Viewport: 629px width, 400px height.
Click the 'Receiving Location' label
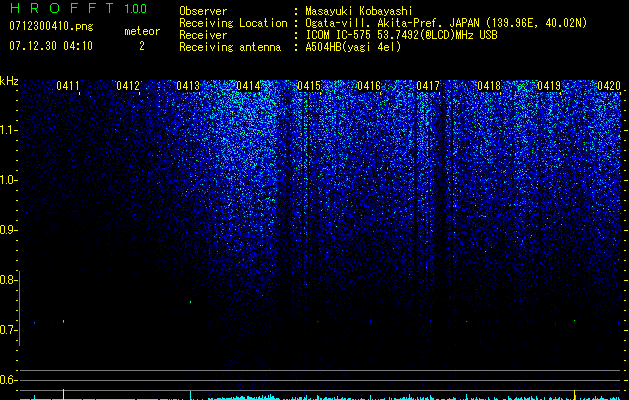click(x=233, y=23)
